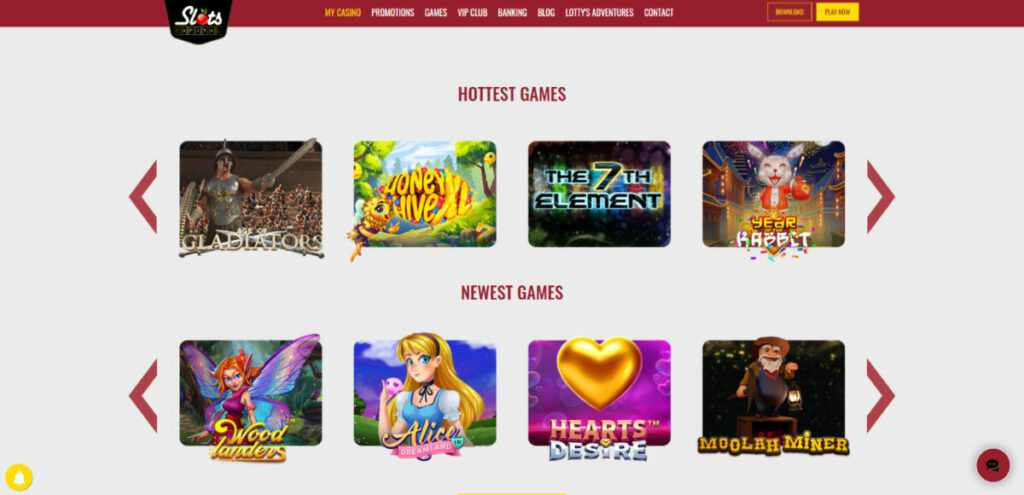Open the VIP Club page

click(x=472, y=12)
